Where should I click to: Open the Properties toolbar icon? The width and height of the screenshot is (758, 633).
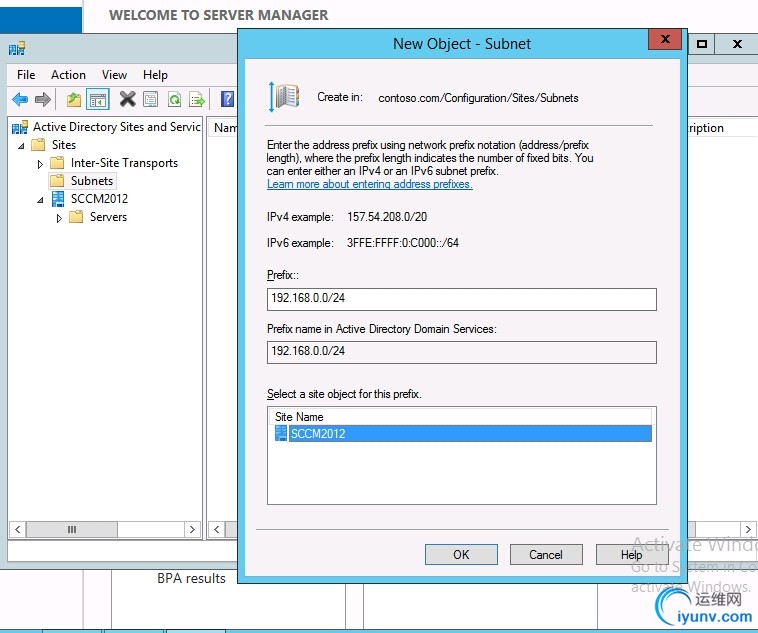click(151, 100)
